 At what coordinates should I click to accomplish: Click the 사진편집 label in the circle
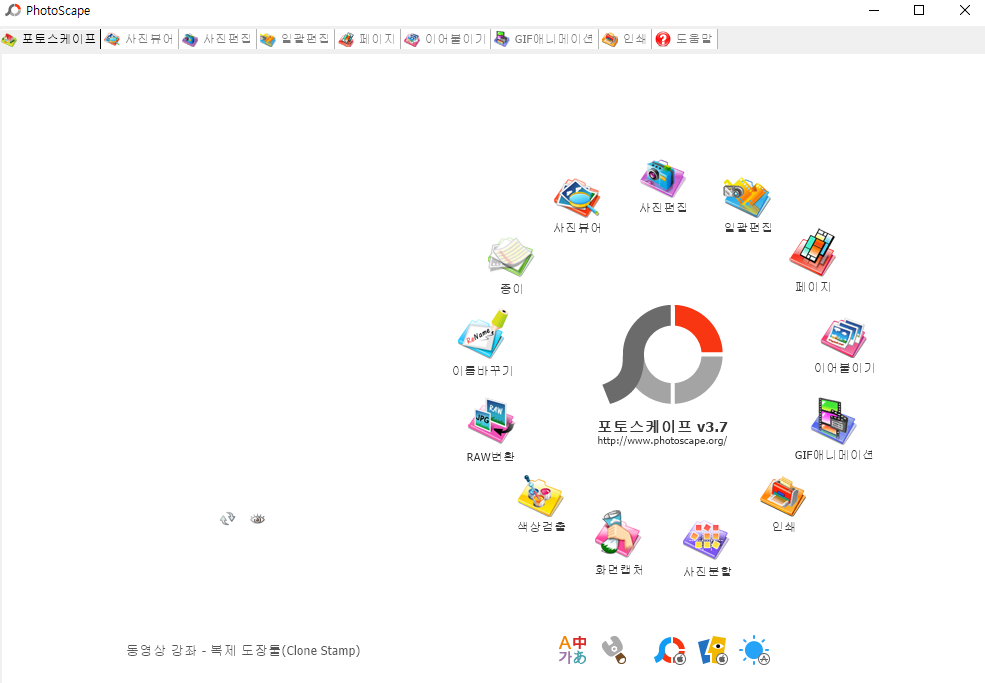(x=663, y=207)
